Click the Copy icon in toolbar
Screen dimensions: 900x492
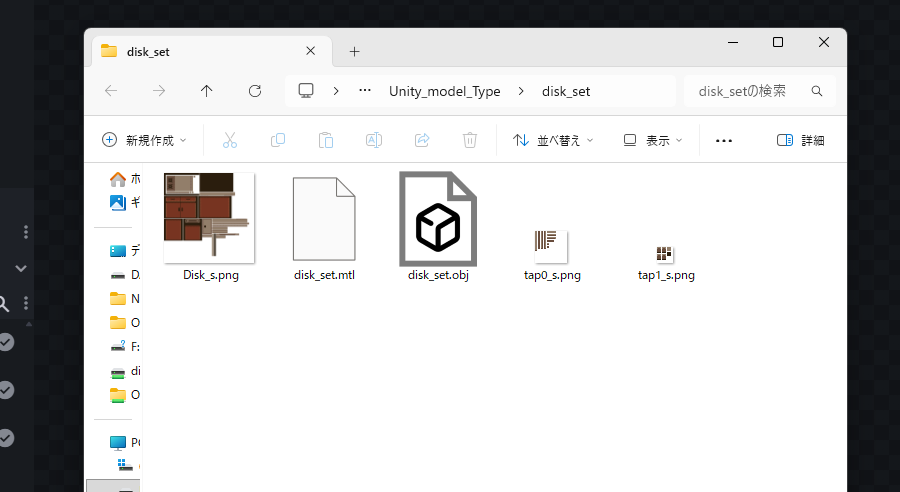(278, 141)
